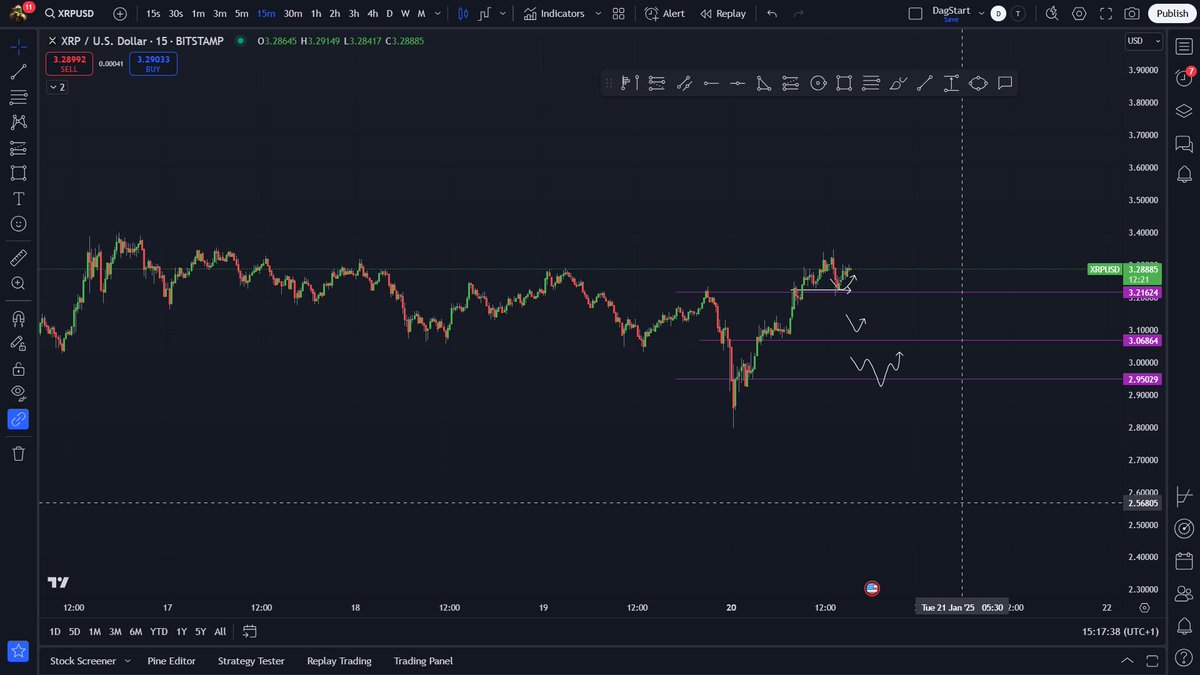Open the Pine Editor tab
The width and height of the screenshot is (1200, 675).
tap(171, 661)
